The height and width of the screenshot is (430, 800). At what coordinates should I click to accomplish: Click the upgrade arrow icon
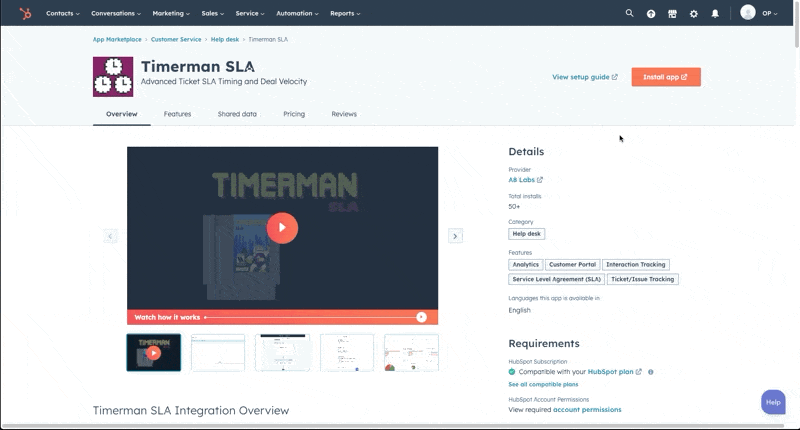pyautogui.click(x=651, y=14)
